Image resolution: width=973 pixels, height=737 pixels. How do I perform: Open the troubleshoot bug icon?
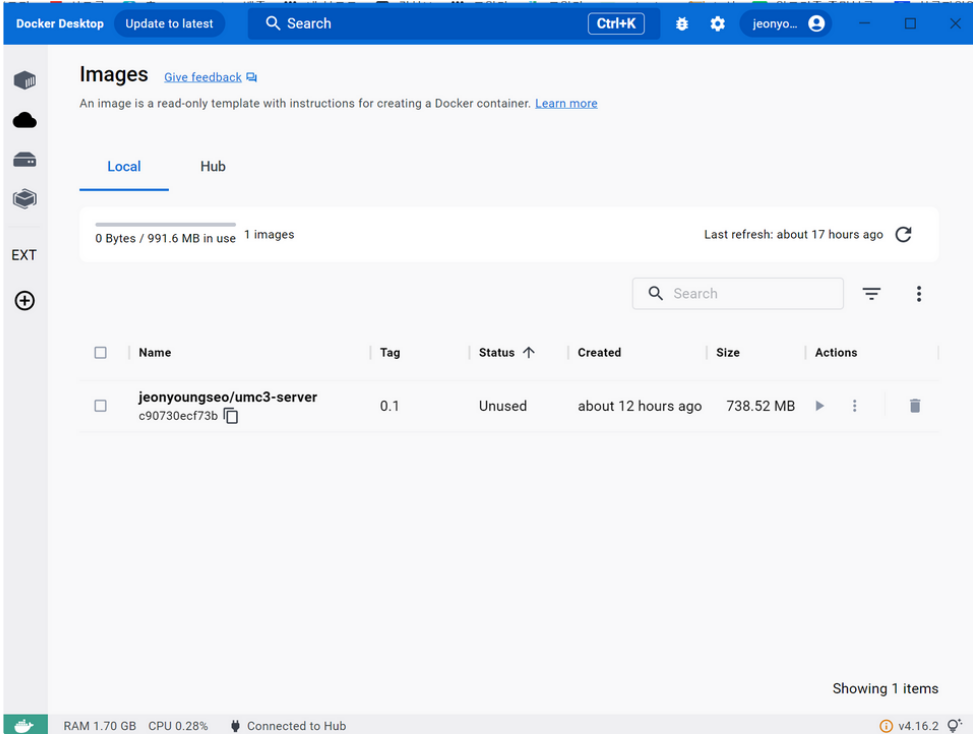click(x=682, y=24)
